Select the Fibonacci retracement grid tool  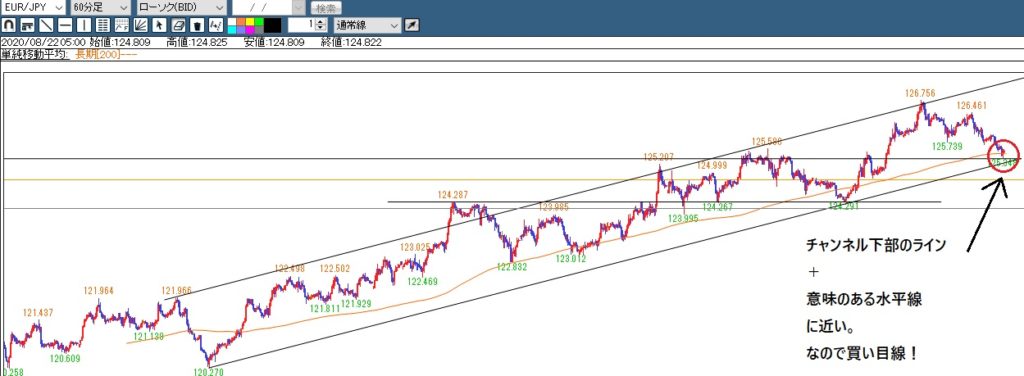tap(103, 25)
